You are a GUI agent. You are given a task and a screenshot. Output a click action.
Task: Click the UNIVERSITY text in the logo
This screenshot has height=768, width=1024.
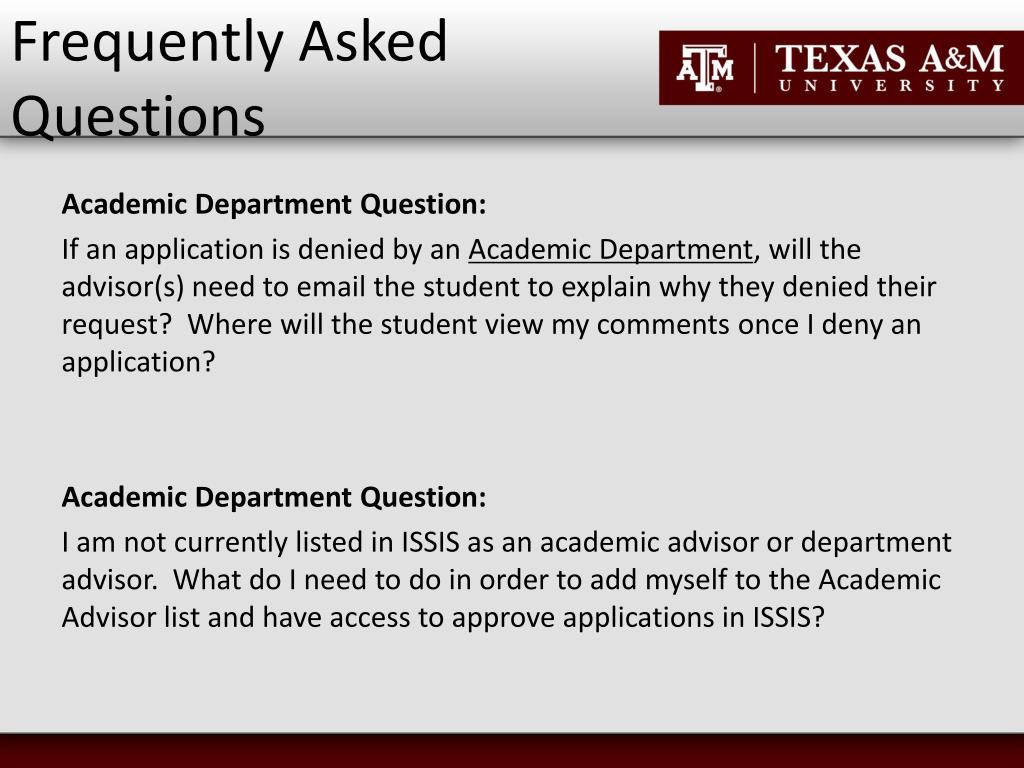[x=891, y=86]
